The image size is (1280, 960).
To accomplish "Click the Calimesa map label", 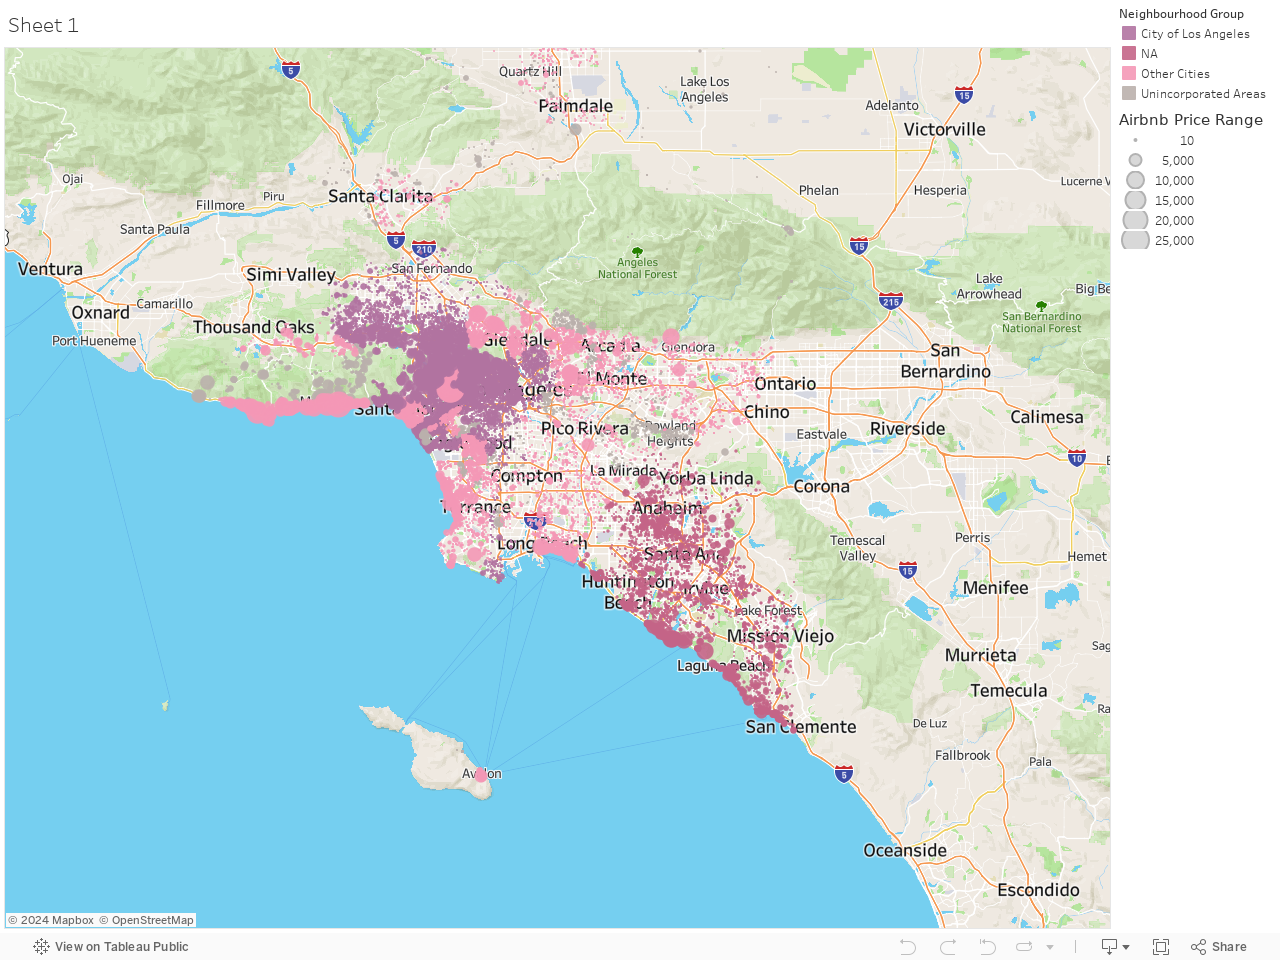I will 1046,417.
